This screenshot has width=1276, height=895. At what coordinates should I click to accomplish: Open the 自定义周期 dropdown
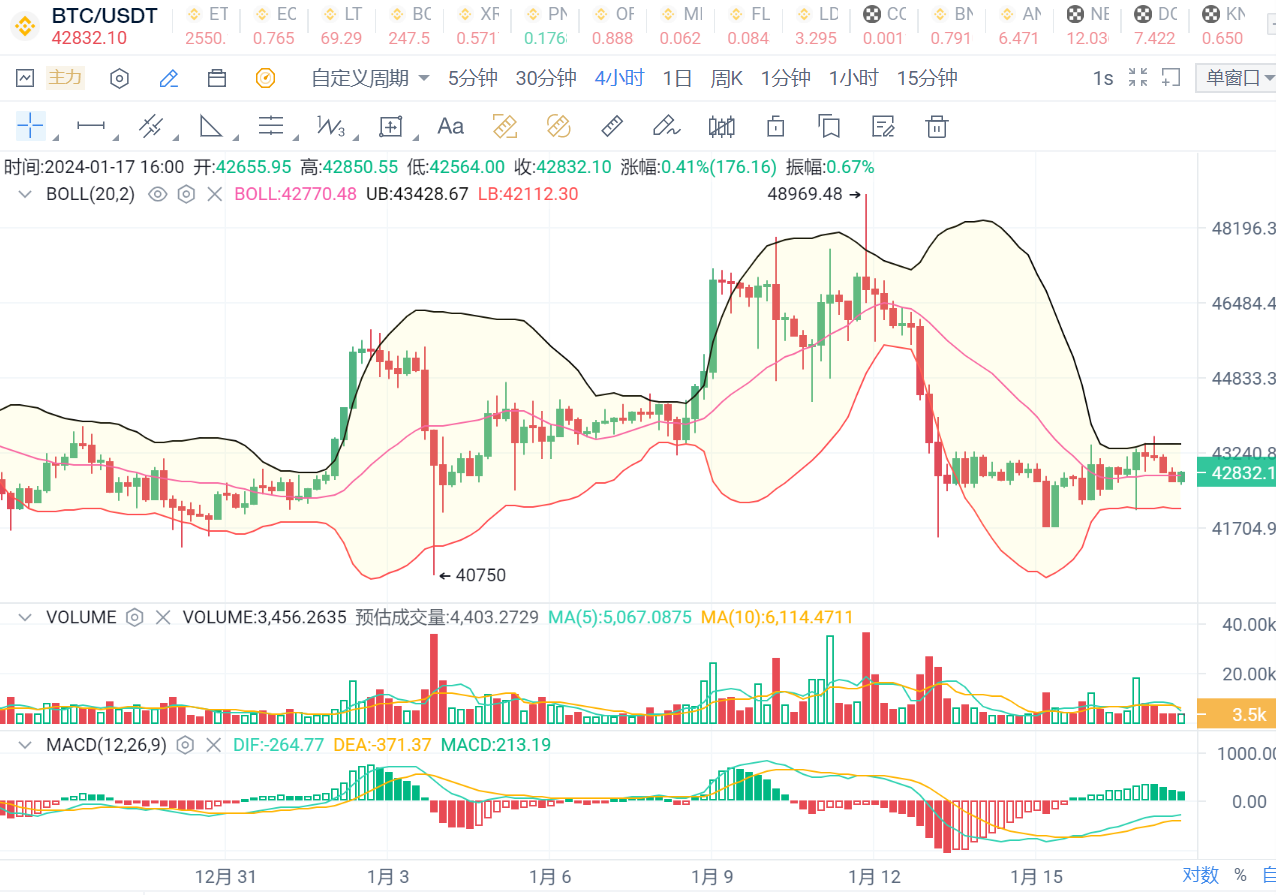(x=371, y=78)
